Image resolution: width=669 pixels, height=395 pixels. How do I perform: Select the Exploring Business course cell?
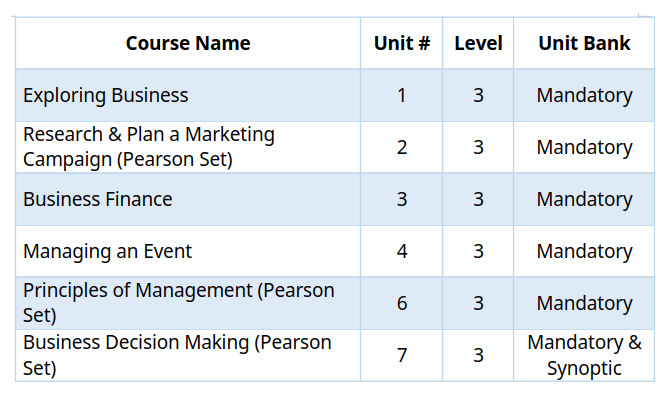click(188, 95)
